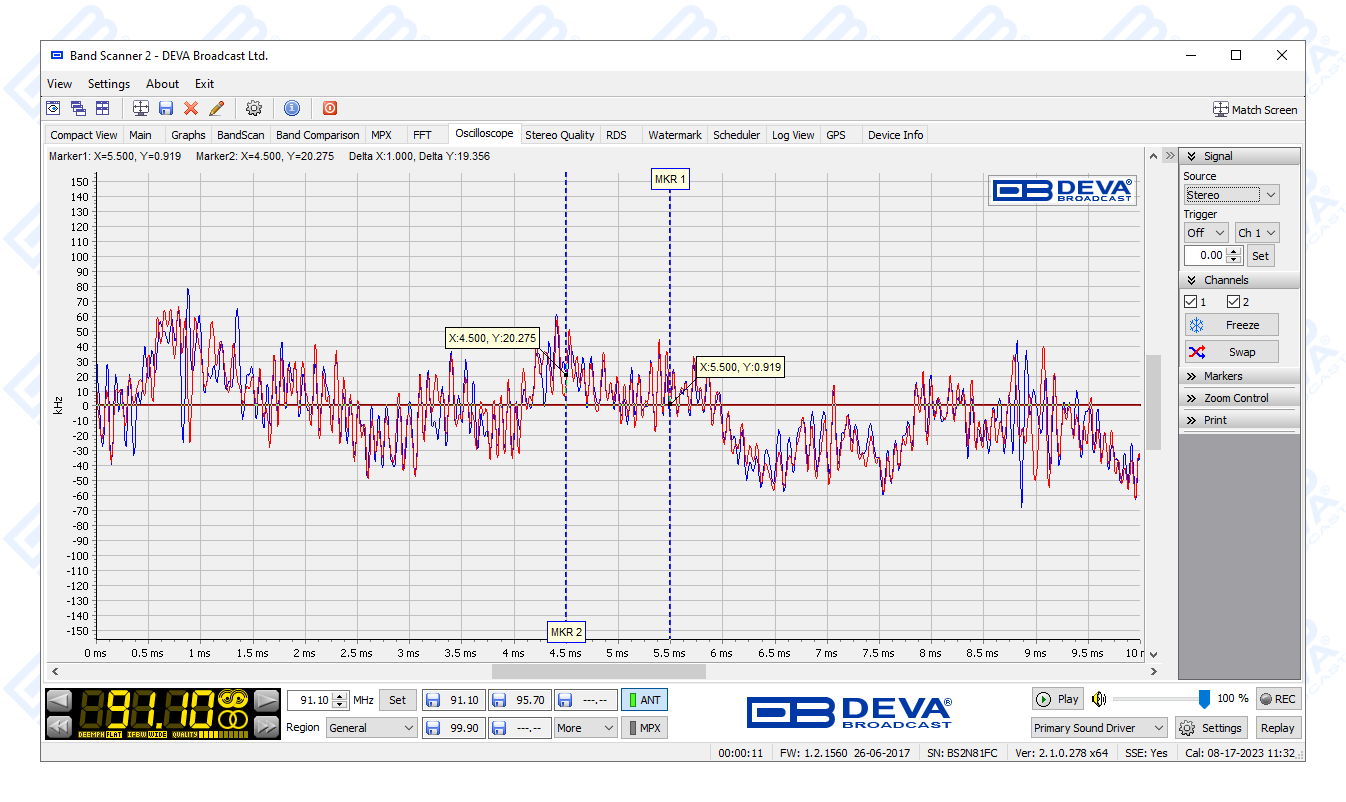The image size is (1346, 802).
Task: Open the Source Stereo dropdown
Action: [x=1231, y=195]
